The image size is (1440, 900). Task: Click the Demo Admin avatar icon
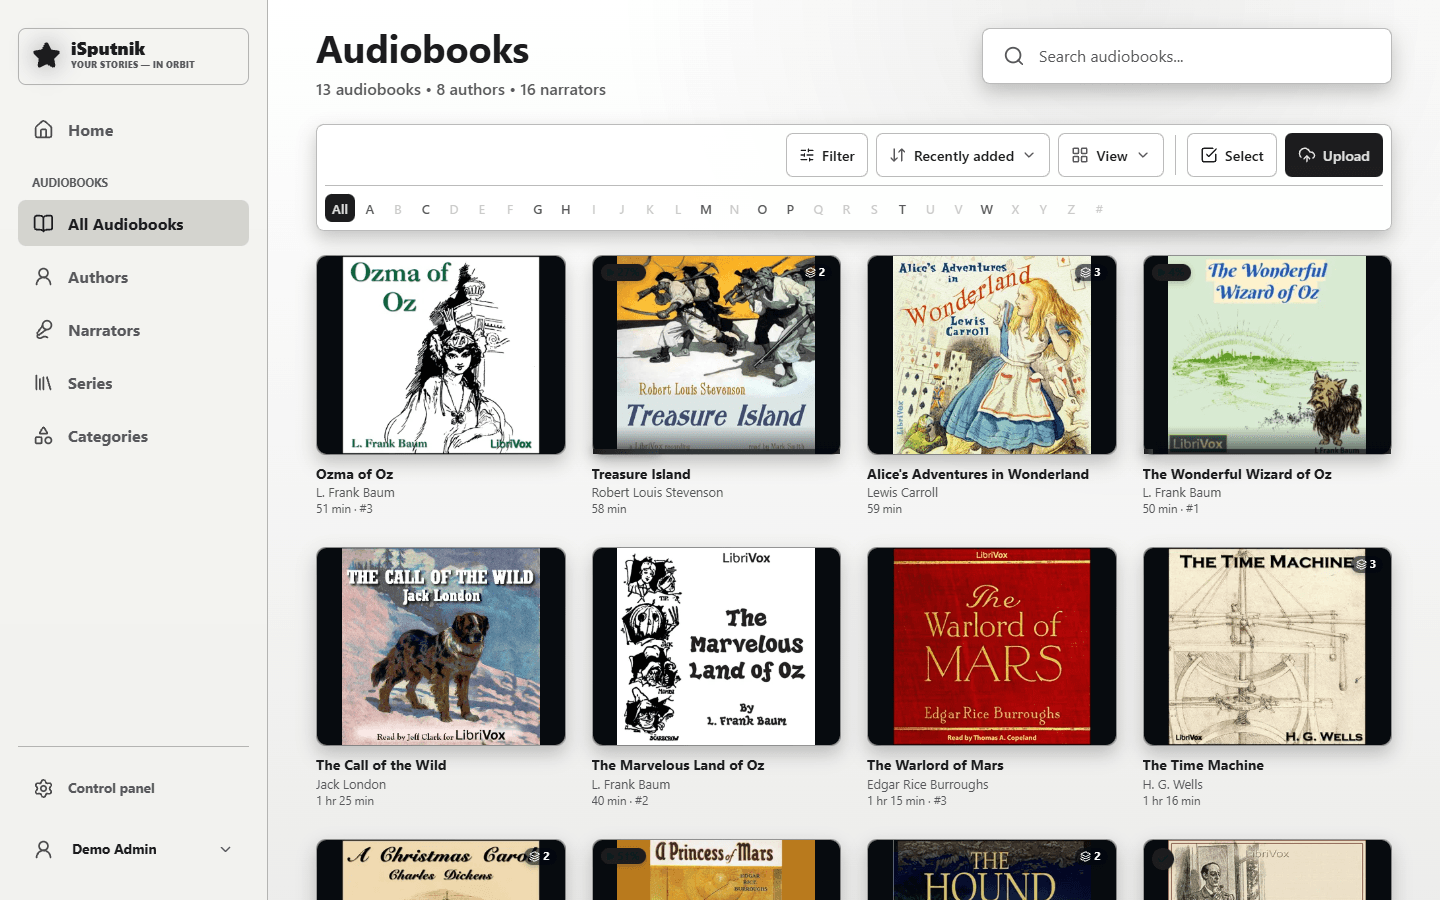click(x=43, y=849)
